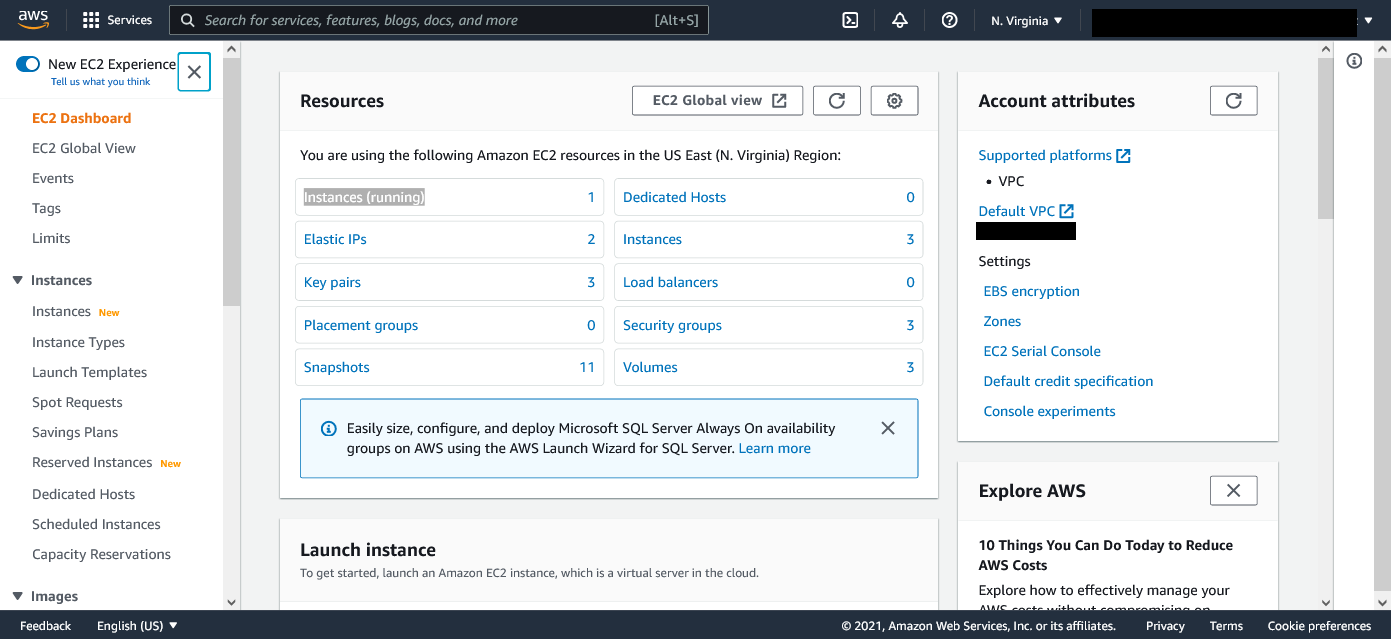Viewport: 1391px width, 639px height.
Task: Open Instances New in sidebar
Action: tap(61, 312)
